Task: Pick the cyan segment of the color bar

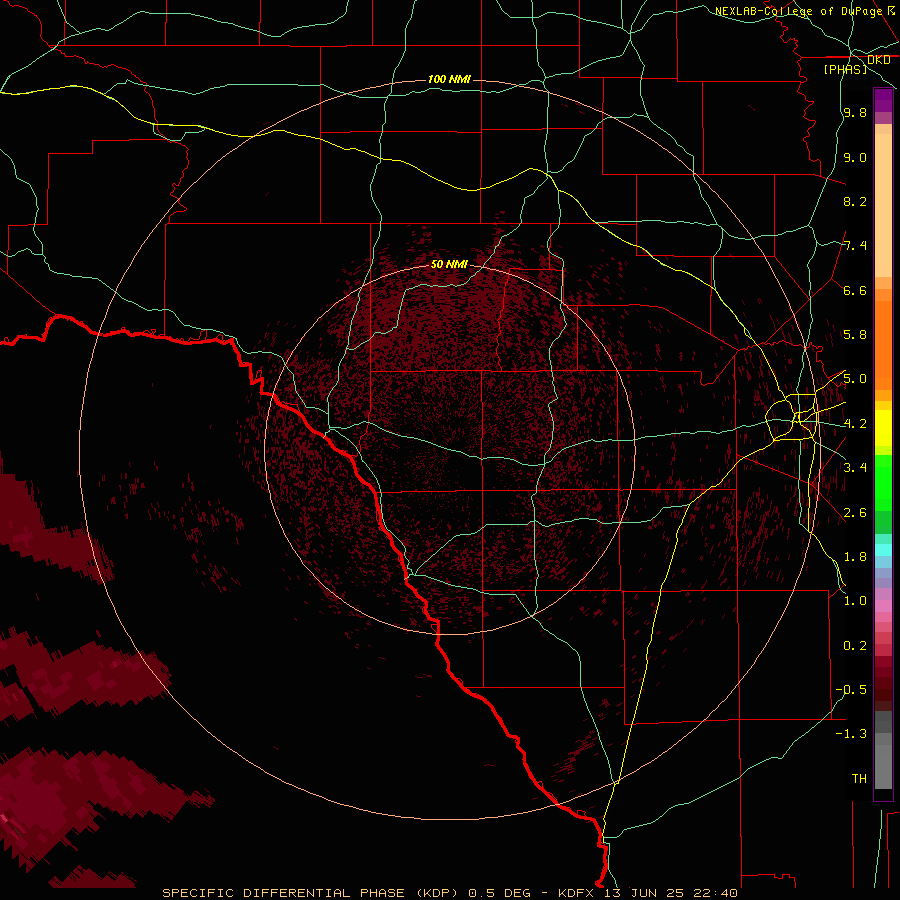Action: point(883,550)
